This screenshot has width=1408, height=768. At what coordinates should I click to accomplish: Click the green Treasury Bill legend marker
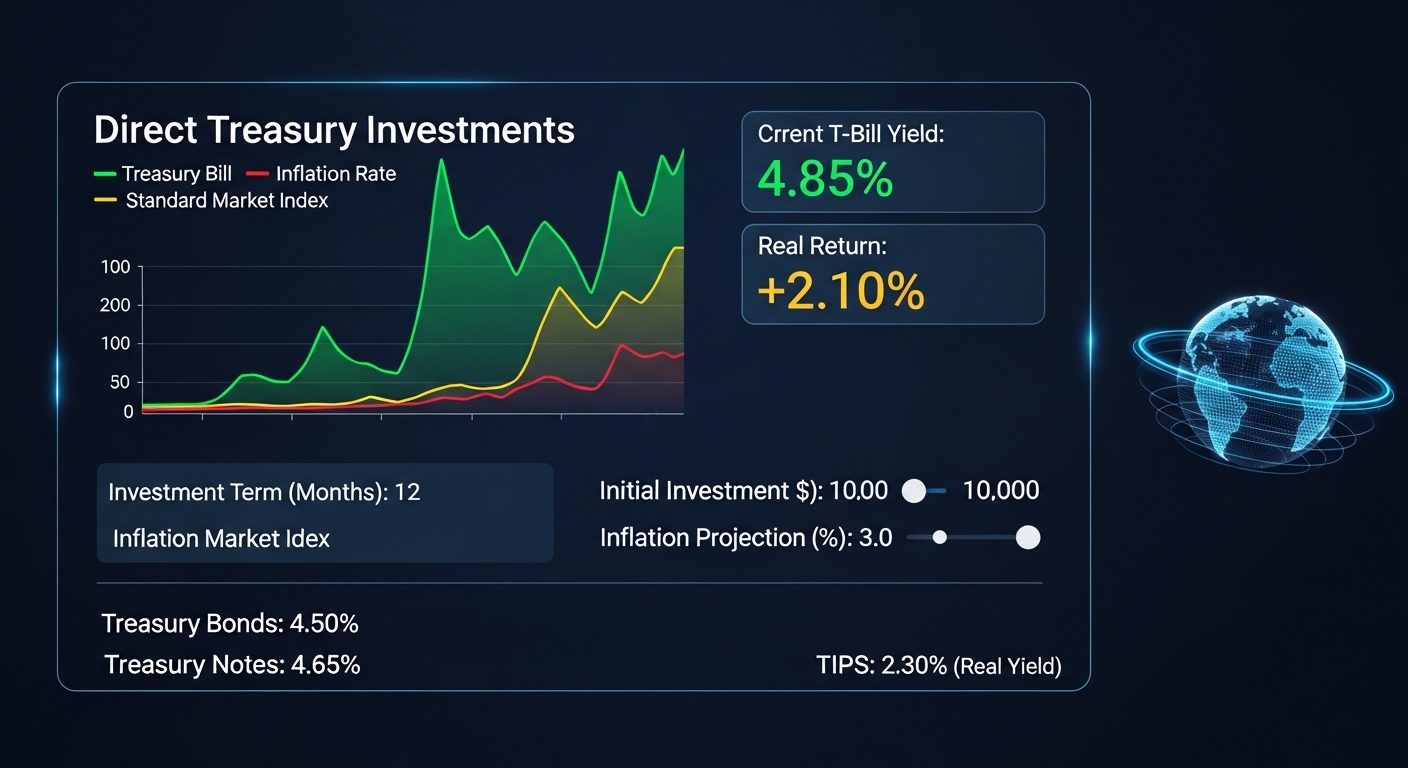tap(104, 174)
